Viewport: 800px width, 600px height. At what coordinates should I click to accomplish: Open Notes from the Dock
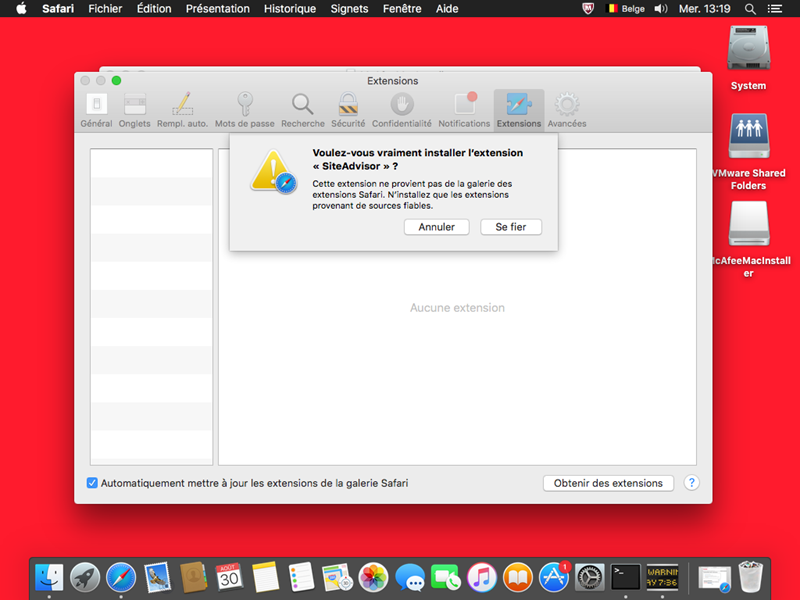pyautogui.click(x=265, y=578)
